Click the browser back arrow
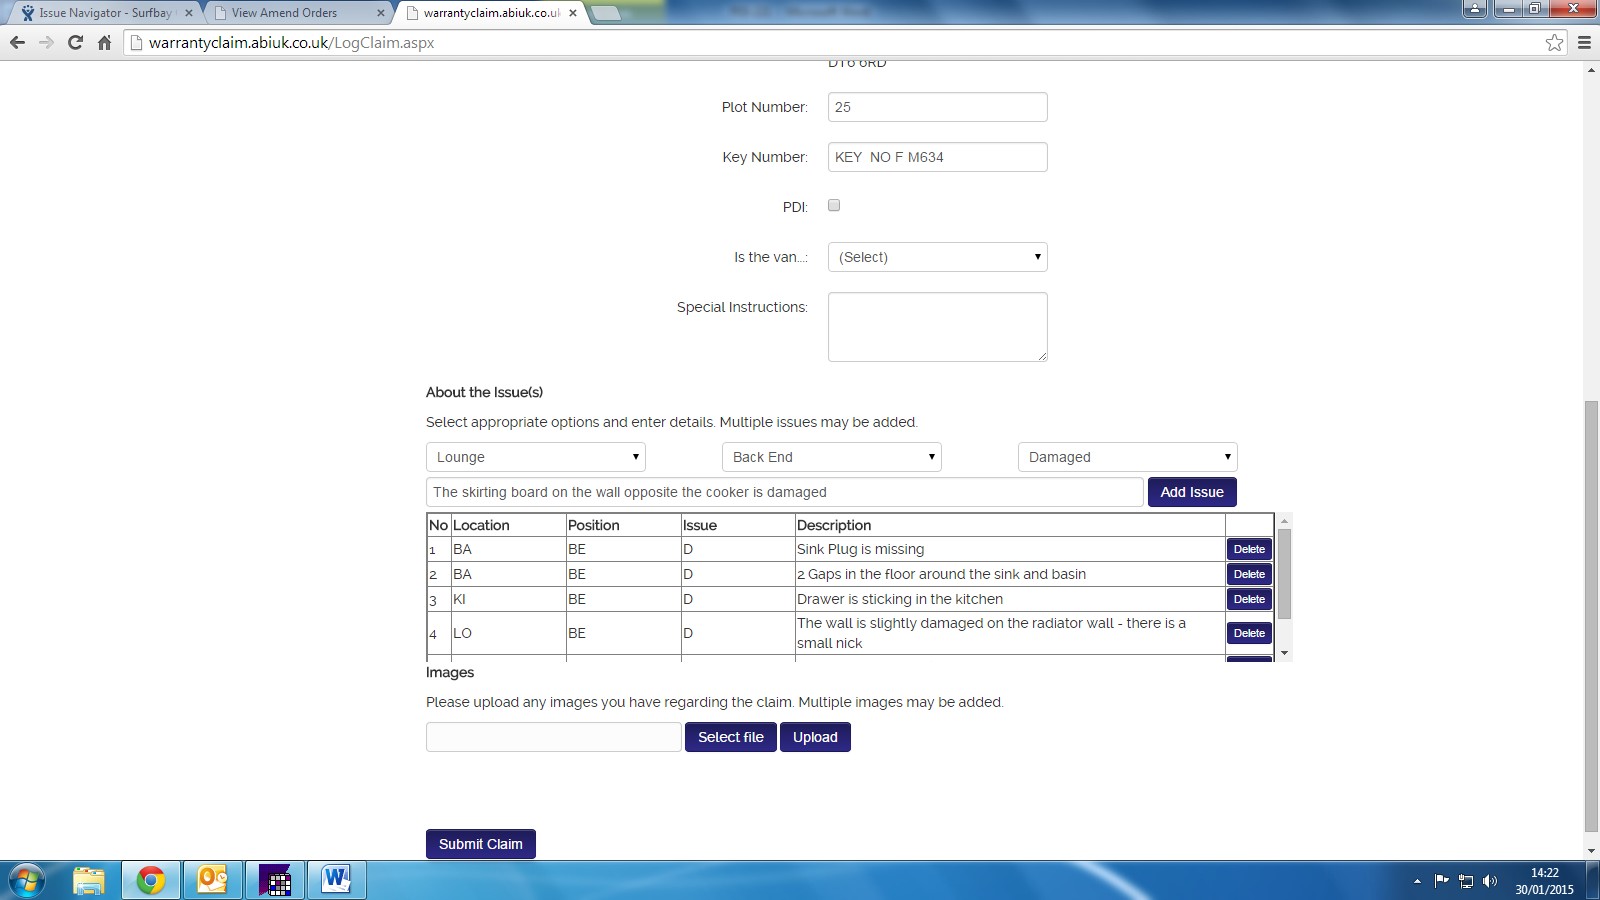Image resolution: width=1600 pixels, height=900 pixels. 17,42
